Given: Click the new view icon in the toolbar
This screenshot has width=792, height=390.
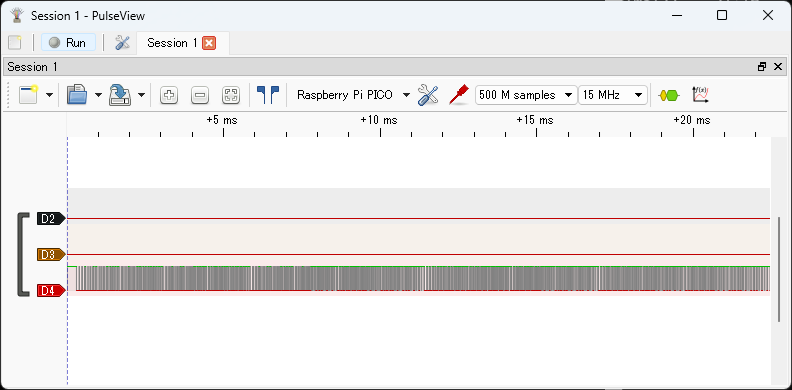Looking at the screenshot, I should pos(29,94).
